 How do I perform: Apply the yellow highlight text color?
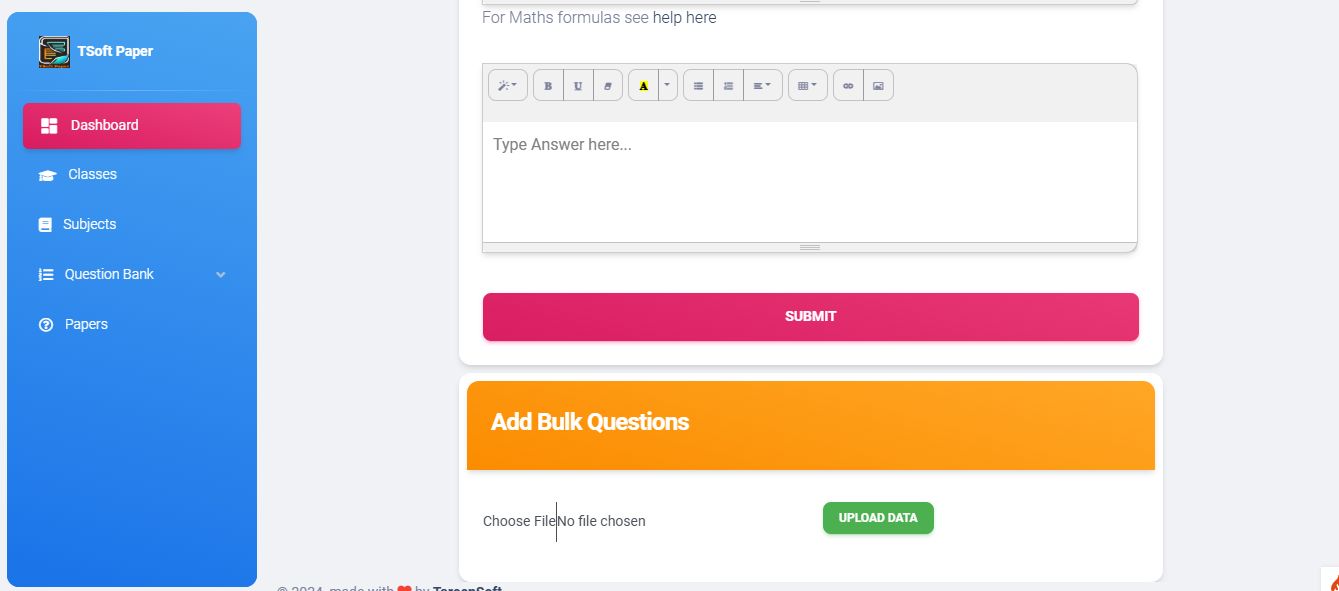pyautogui.click(x=643, y=86)
